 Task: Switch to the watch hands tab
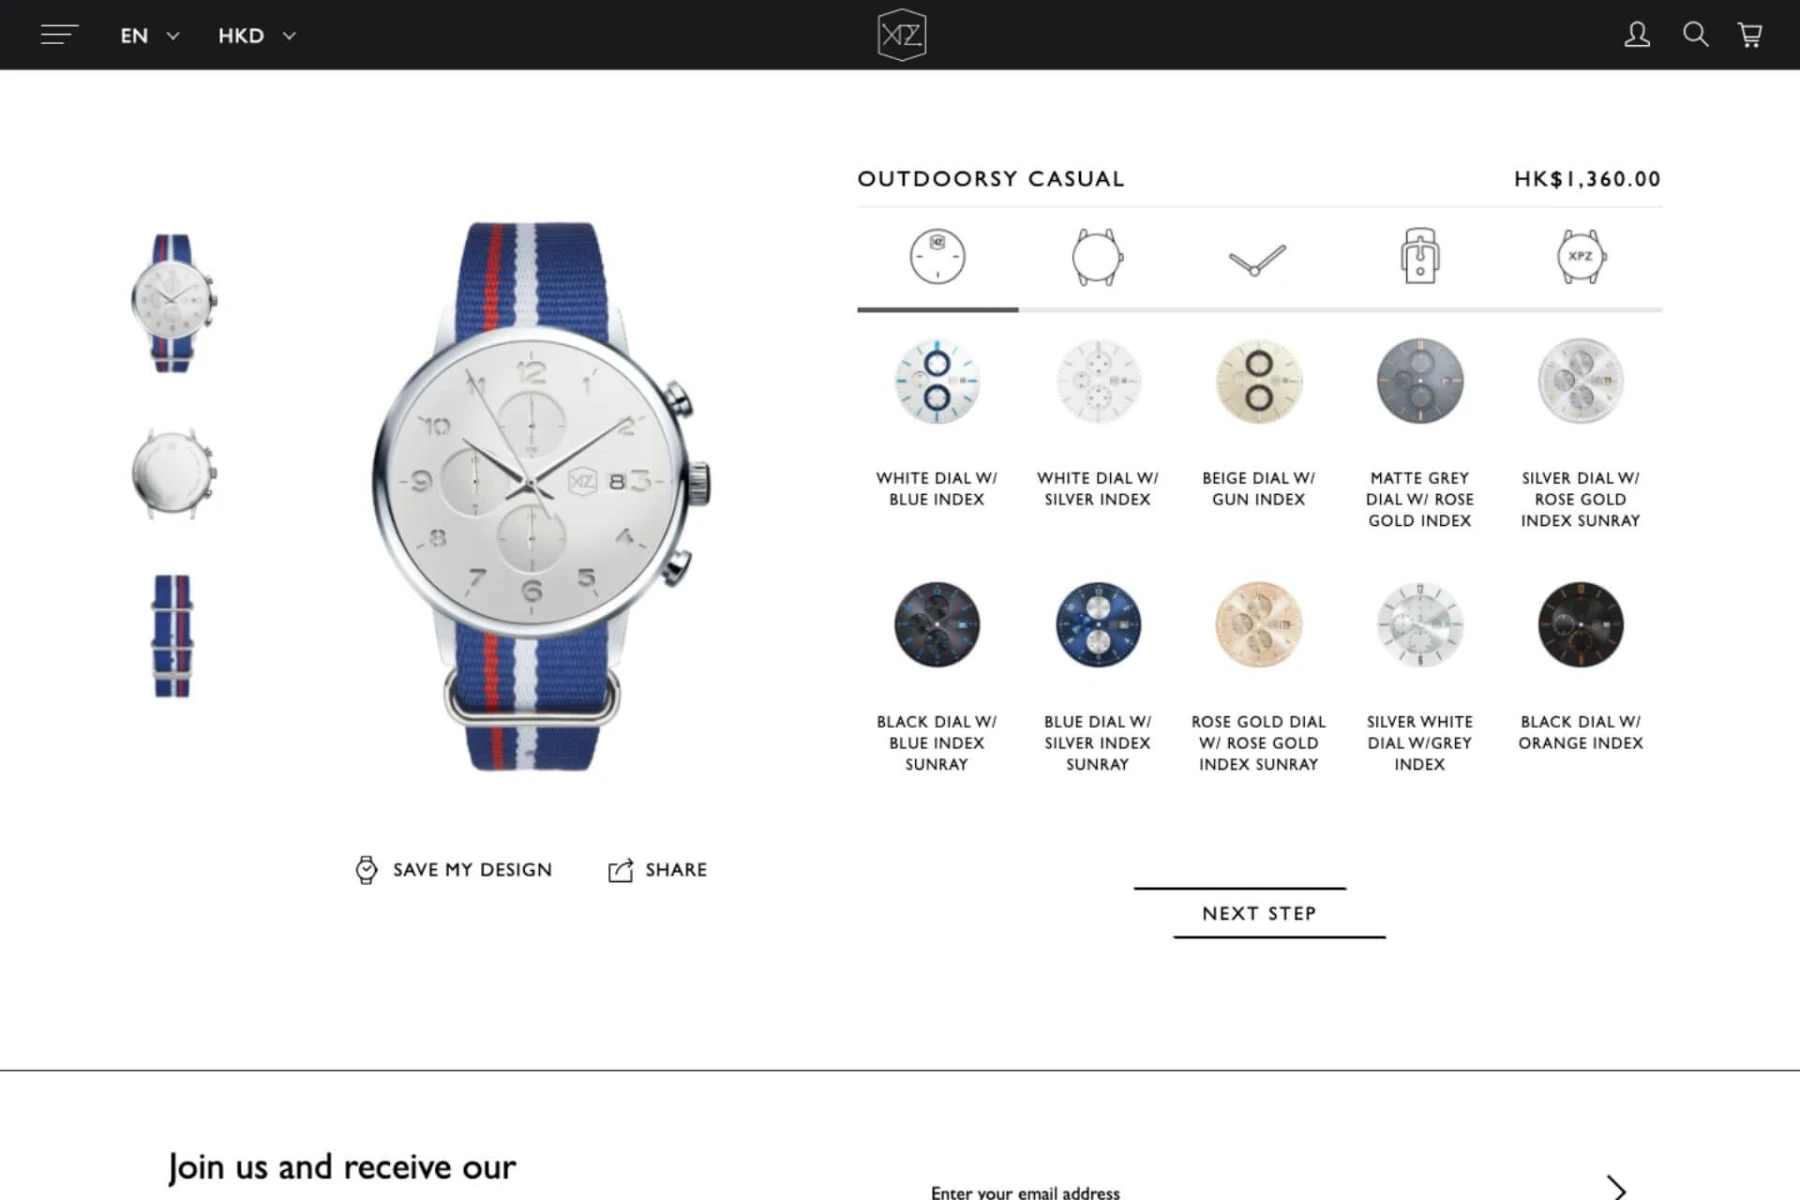pos(1257,259)
